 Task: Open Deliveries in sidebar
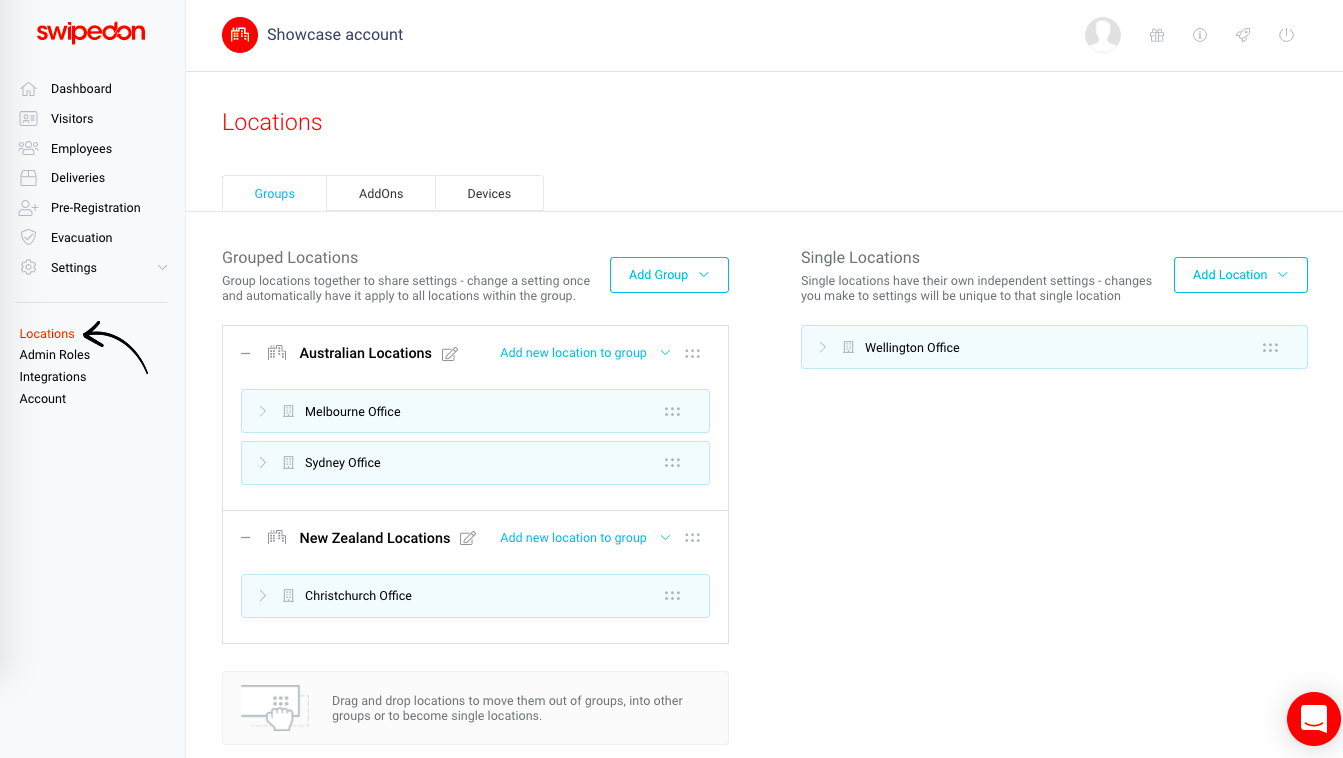click(x=78, y=178)
